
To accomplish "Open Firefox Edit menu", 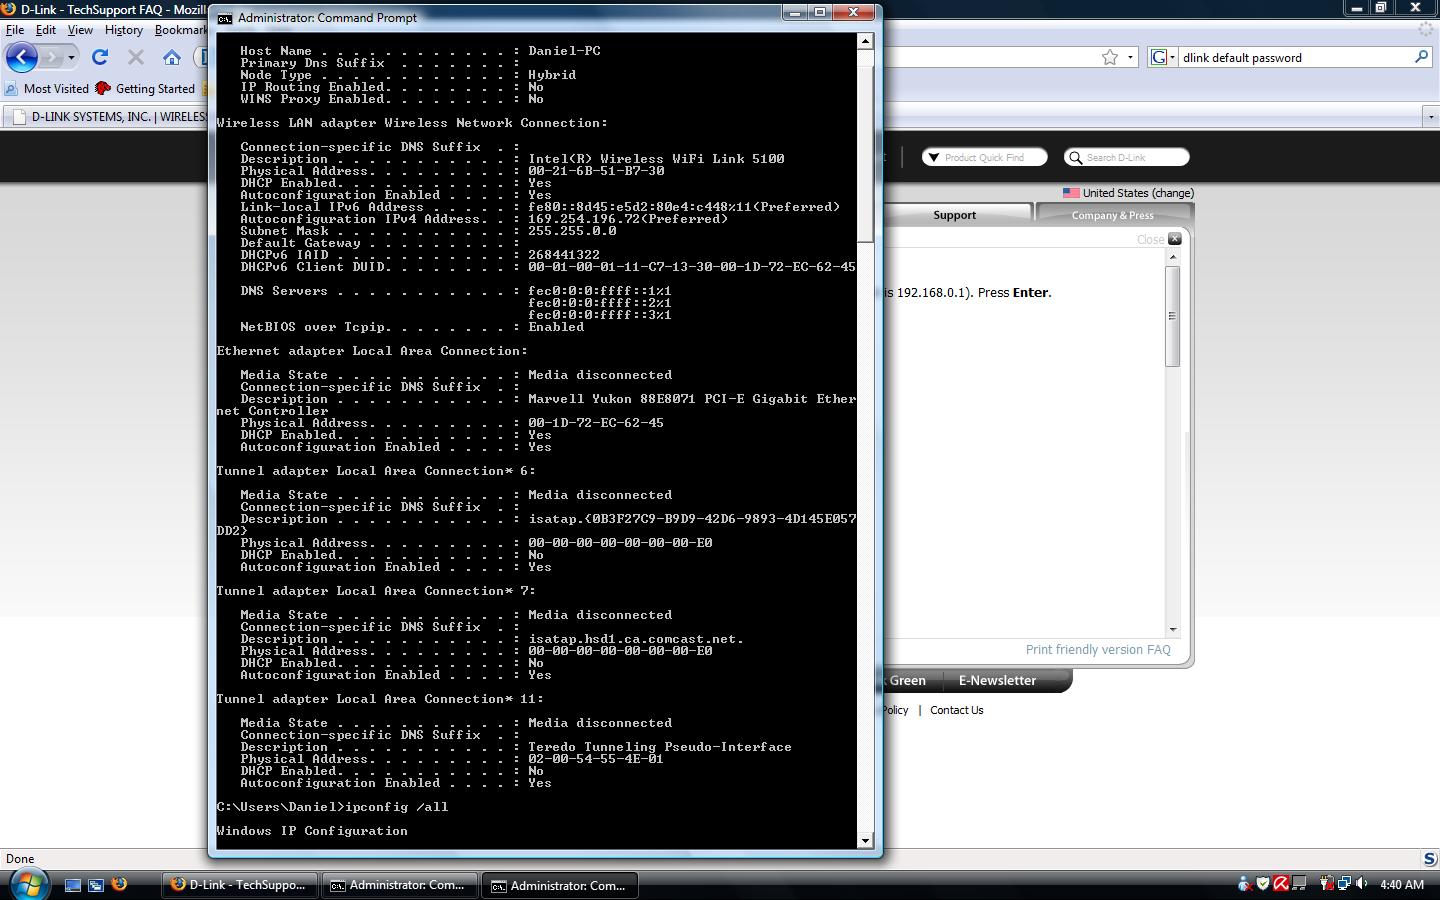I will coord(46,30).
